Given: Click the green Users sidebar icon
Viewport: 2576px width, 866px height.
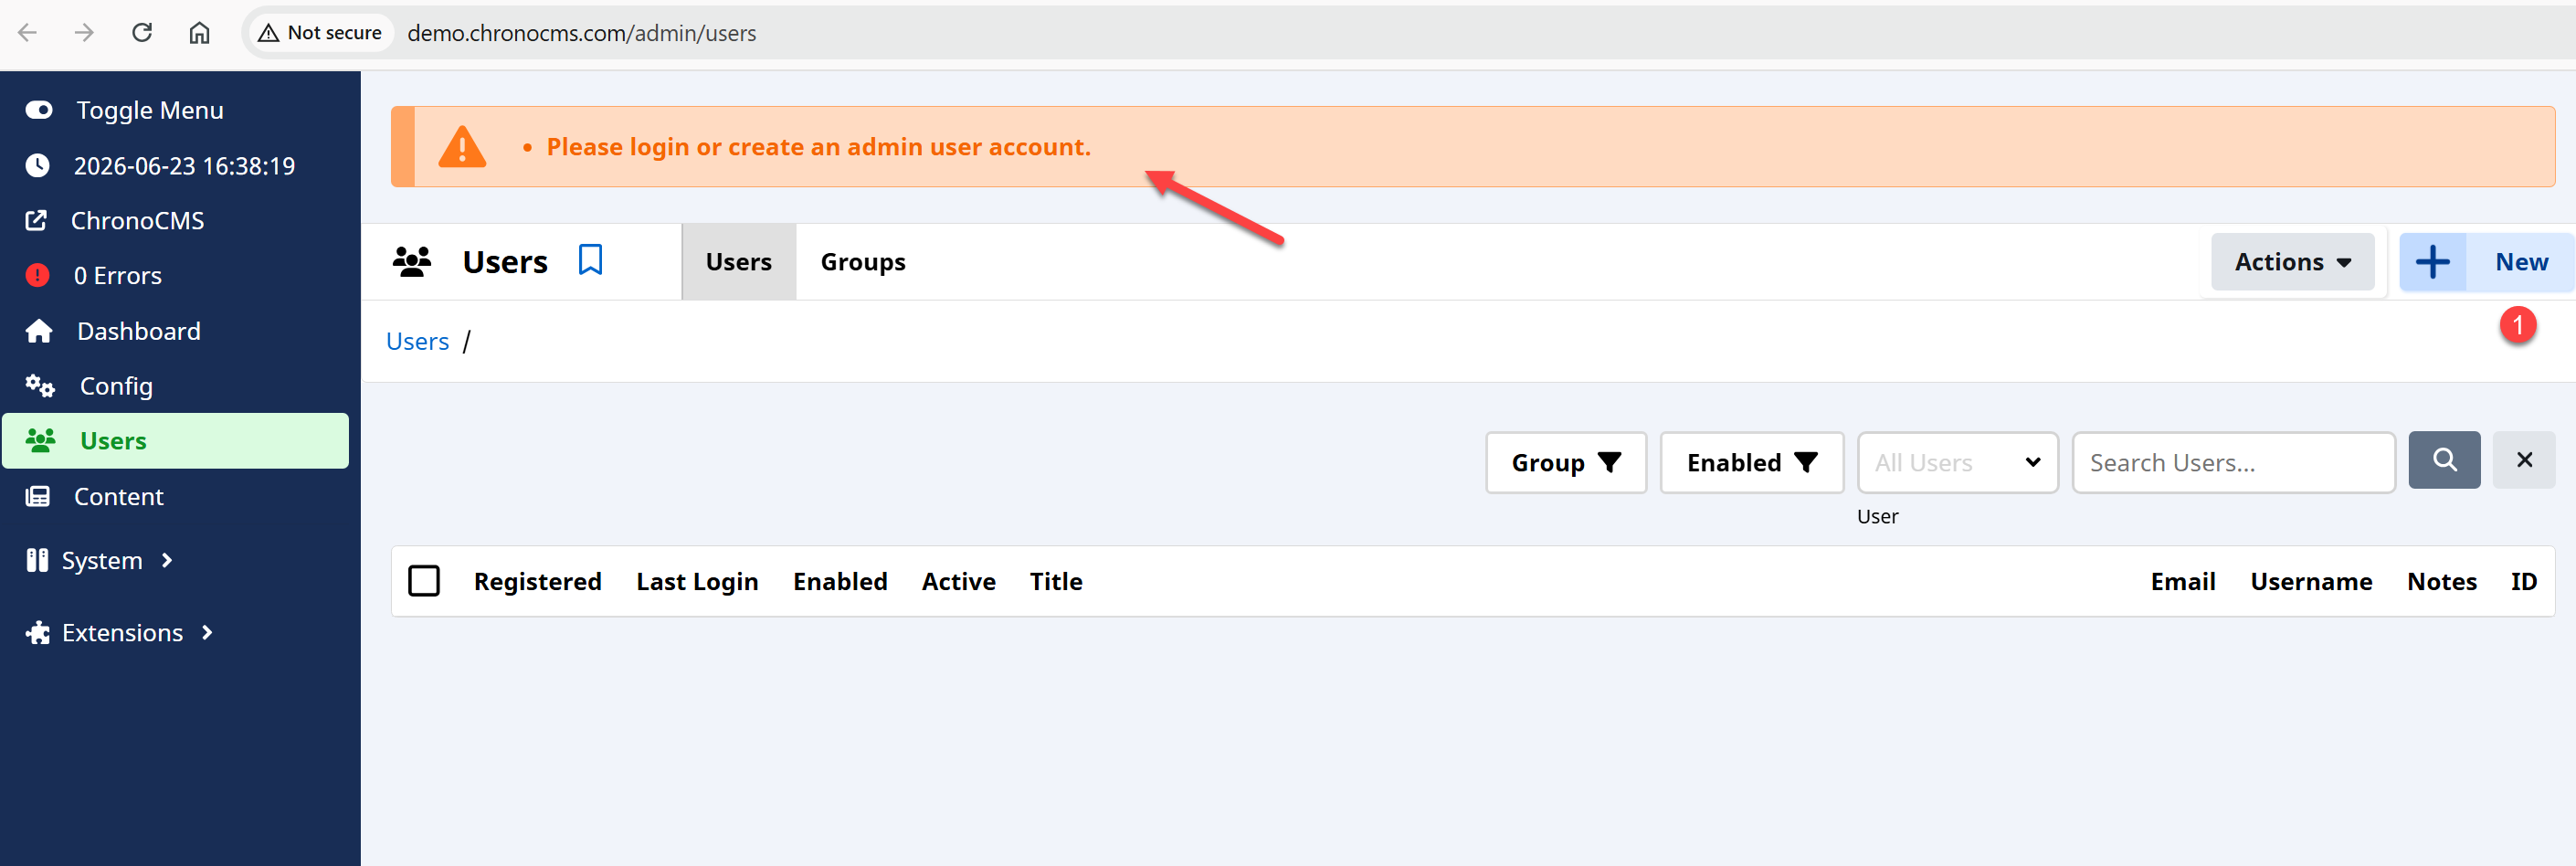Looking at the screenshot, I should tap(40, 441).
